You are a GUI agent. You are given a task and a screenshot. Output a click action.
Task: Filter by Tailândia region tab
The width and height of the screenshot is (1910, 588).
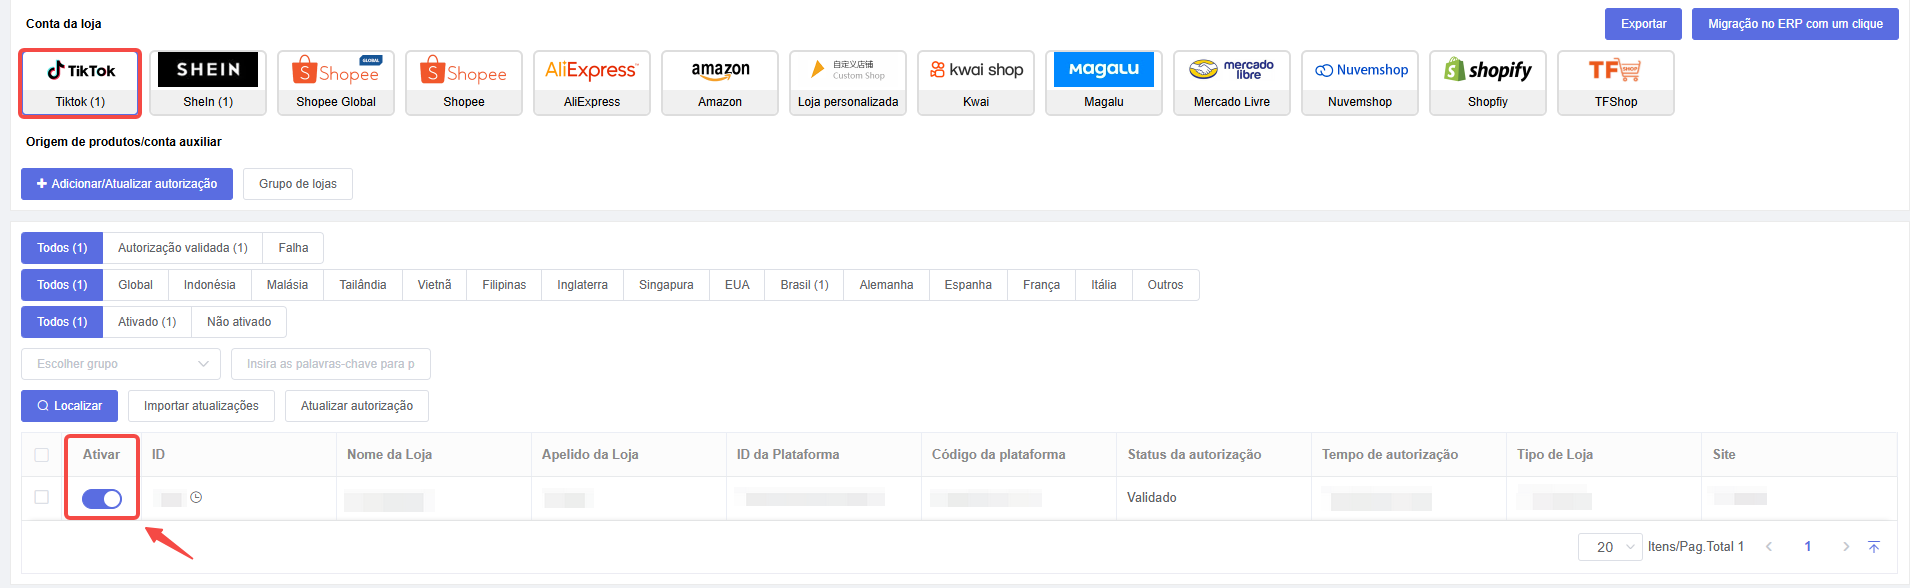point(363,285)
